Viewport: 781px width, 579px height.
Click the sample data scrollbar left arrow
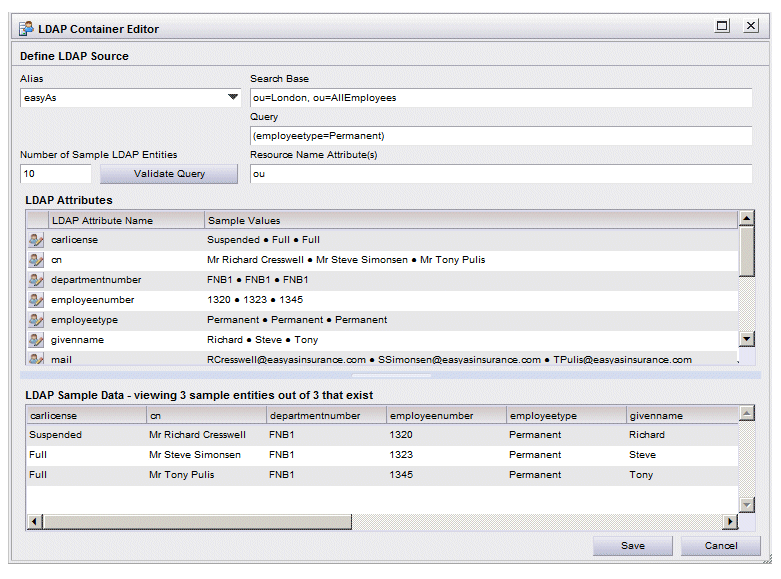tap(34, 522)
